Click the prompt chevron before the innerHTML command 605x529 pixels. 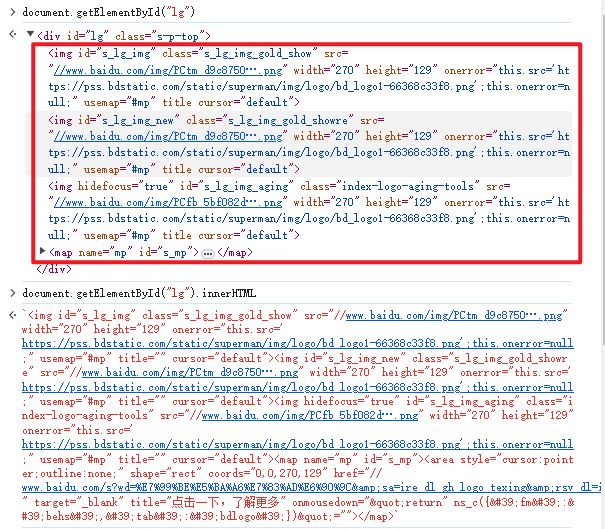[x=10, y=293]
